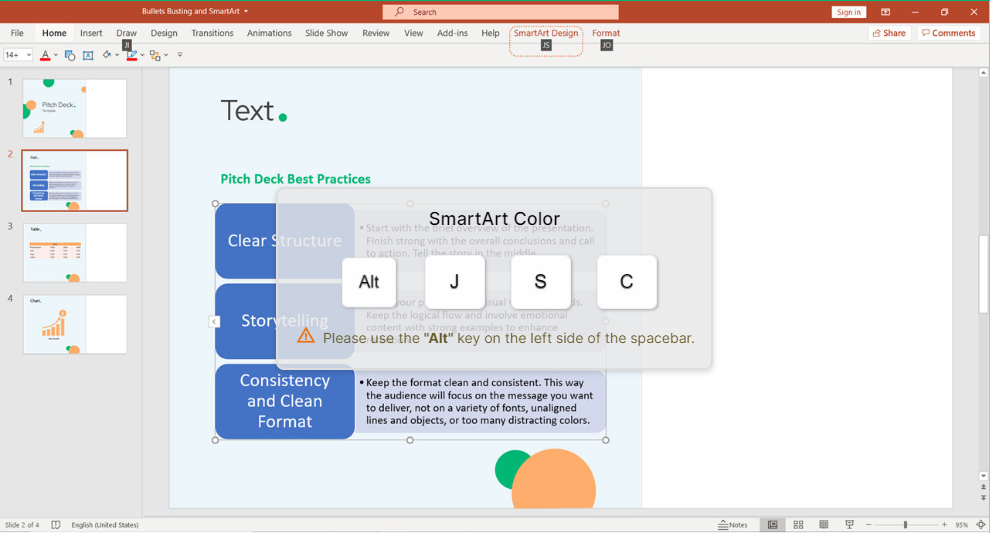This screenshot has width=990, height=533.
Task: Select slide 4 Chart thumbnail
Action: coord(75,324)
